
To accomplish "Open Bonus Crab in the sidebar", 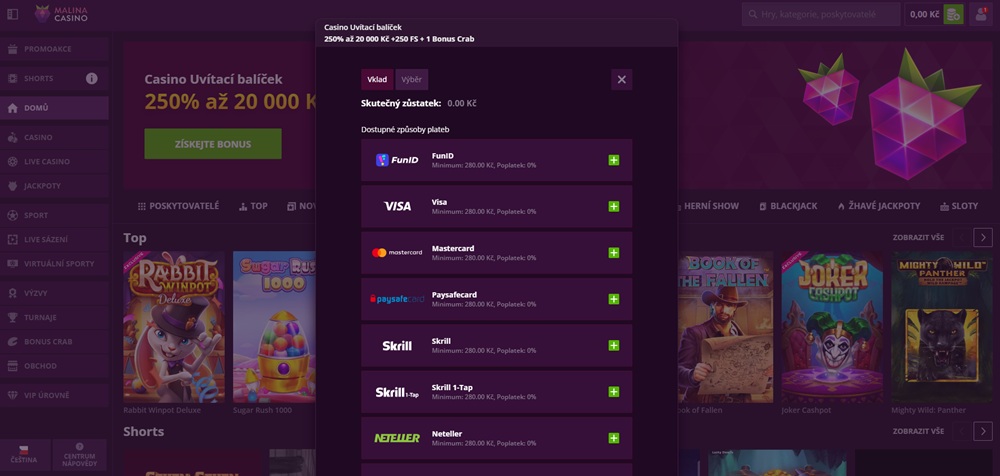I will (x=54, y=341).
